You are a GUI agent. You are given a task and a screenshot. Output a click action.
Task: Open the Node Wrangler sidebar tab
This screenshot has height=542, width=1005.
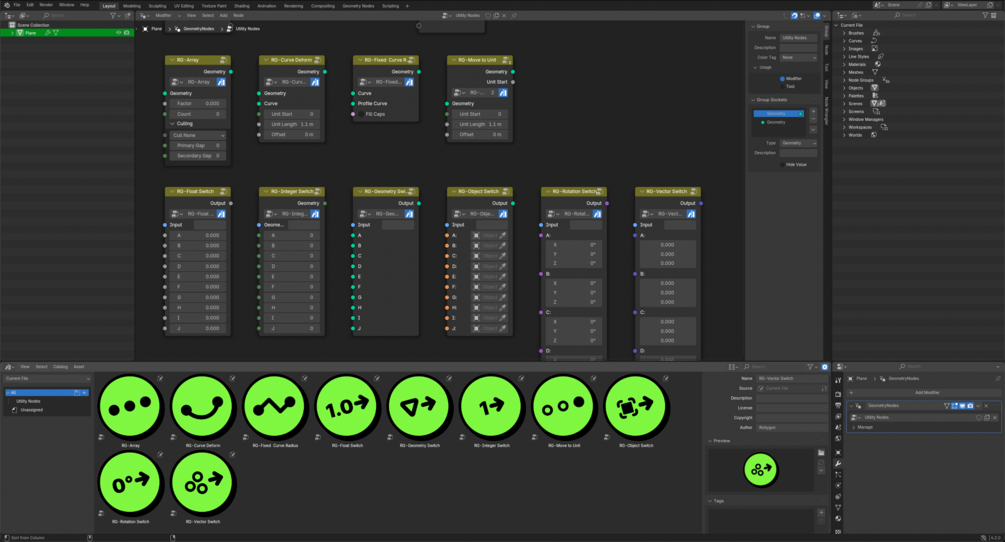click(x=827, y=110)
